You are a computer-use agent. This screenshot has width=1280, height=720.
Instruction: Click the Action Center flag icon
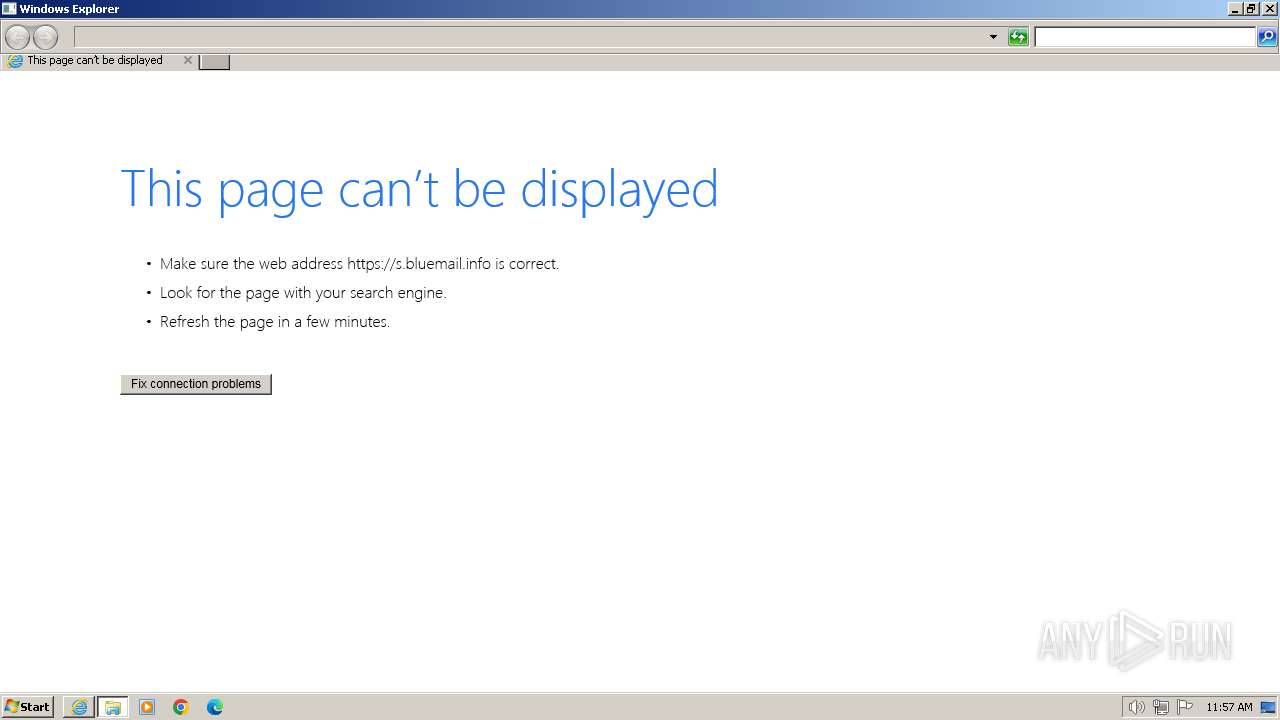tap(1185, 707)
